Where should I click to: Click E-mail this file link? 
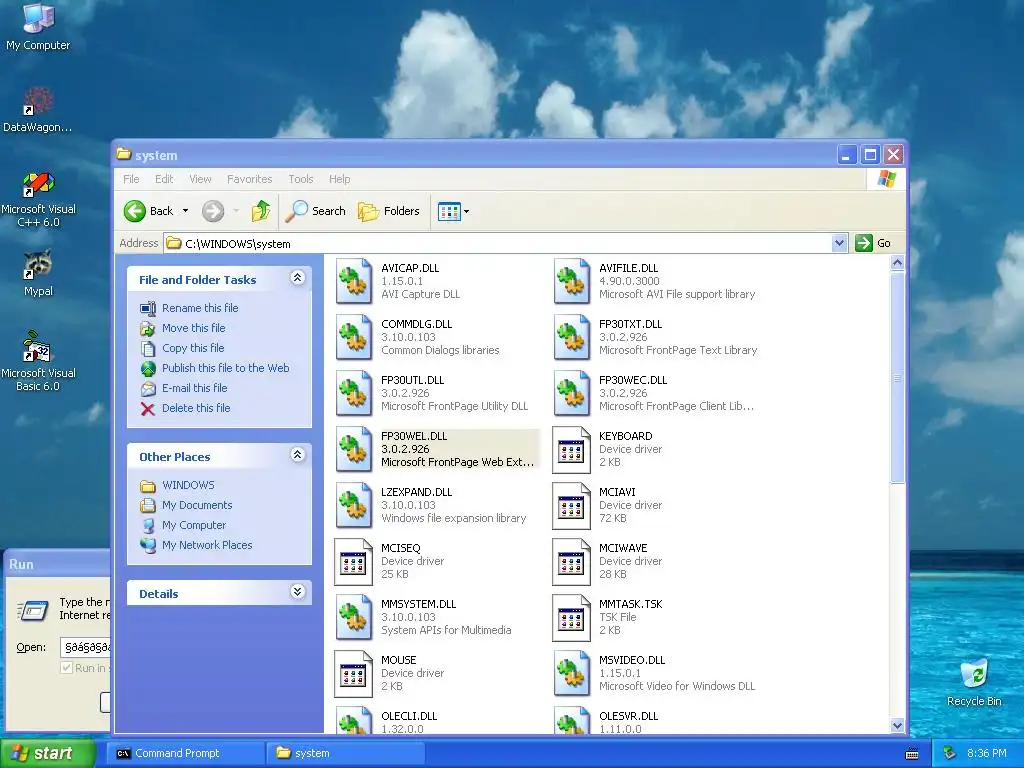[x=195, y=388]
